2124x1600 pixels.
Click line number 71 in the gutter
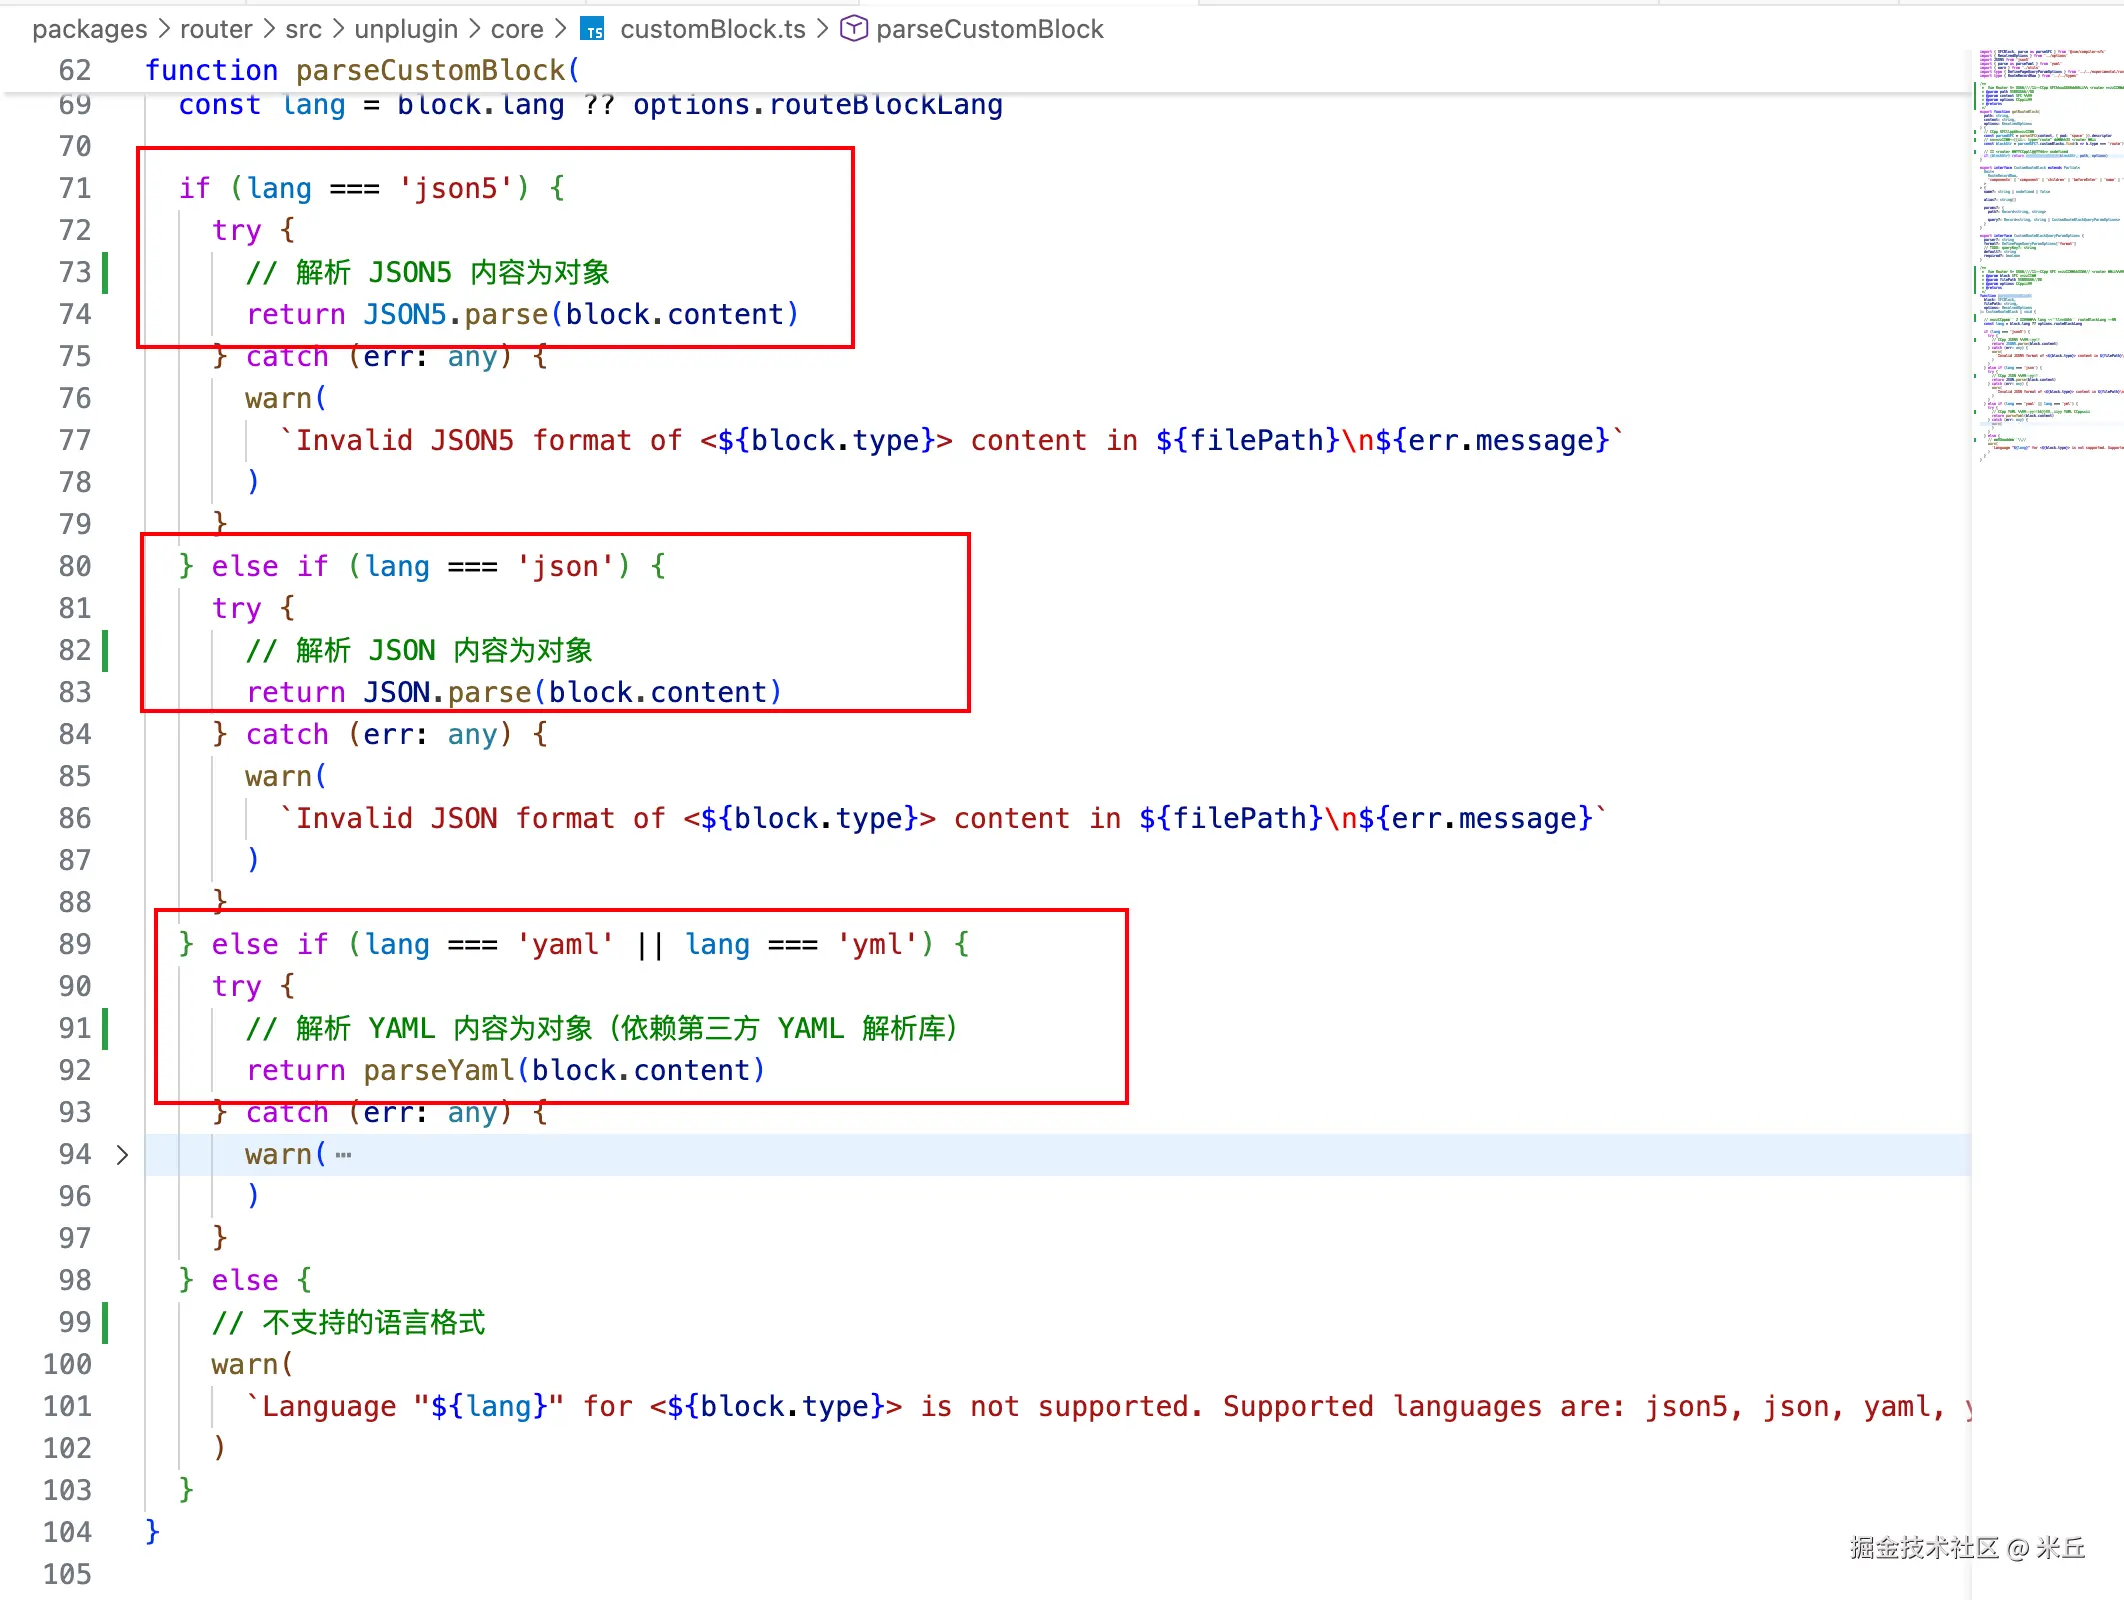[75, 188]
